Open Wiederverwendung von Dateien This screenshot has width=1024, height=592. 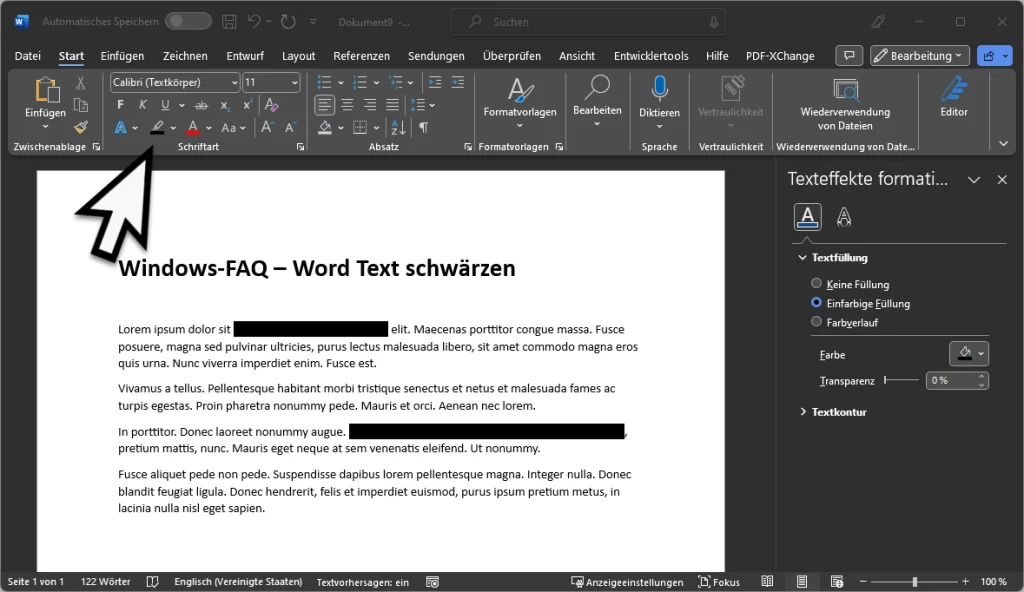tap(845, 103)
